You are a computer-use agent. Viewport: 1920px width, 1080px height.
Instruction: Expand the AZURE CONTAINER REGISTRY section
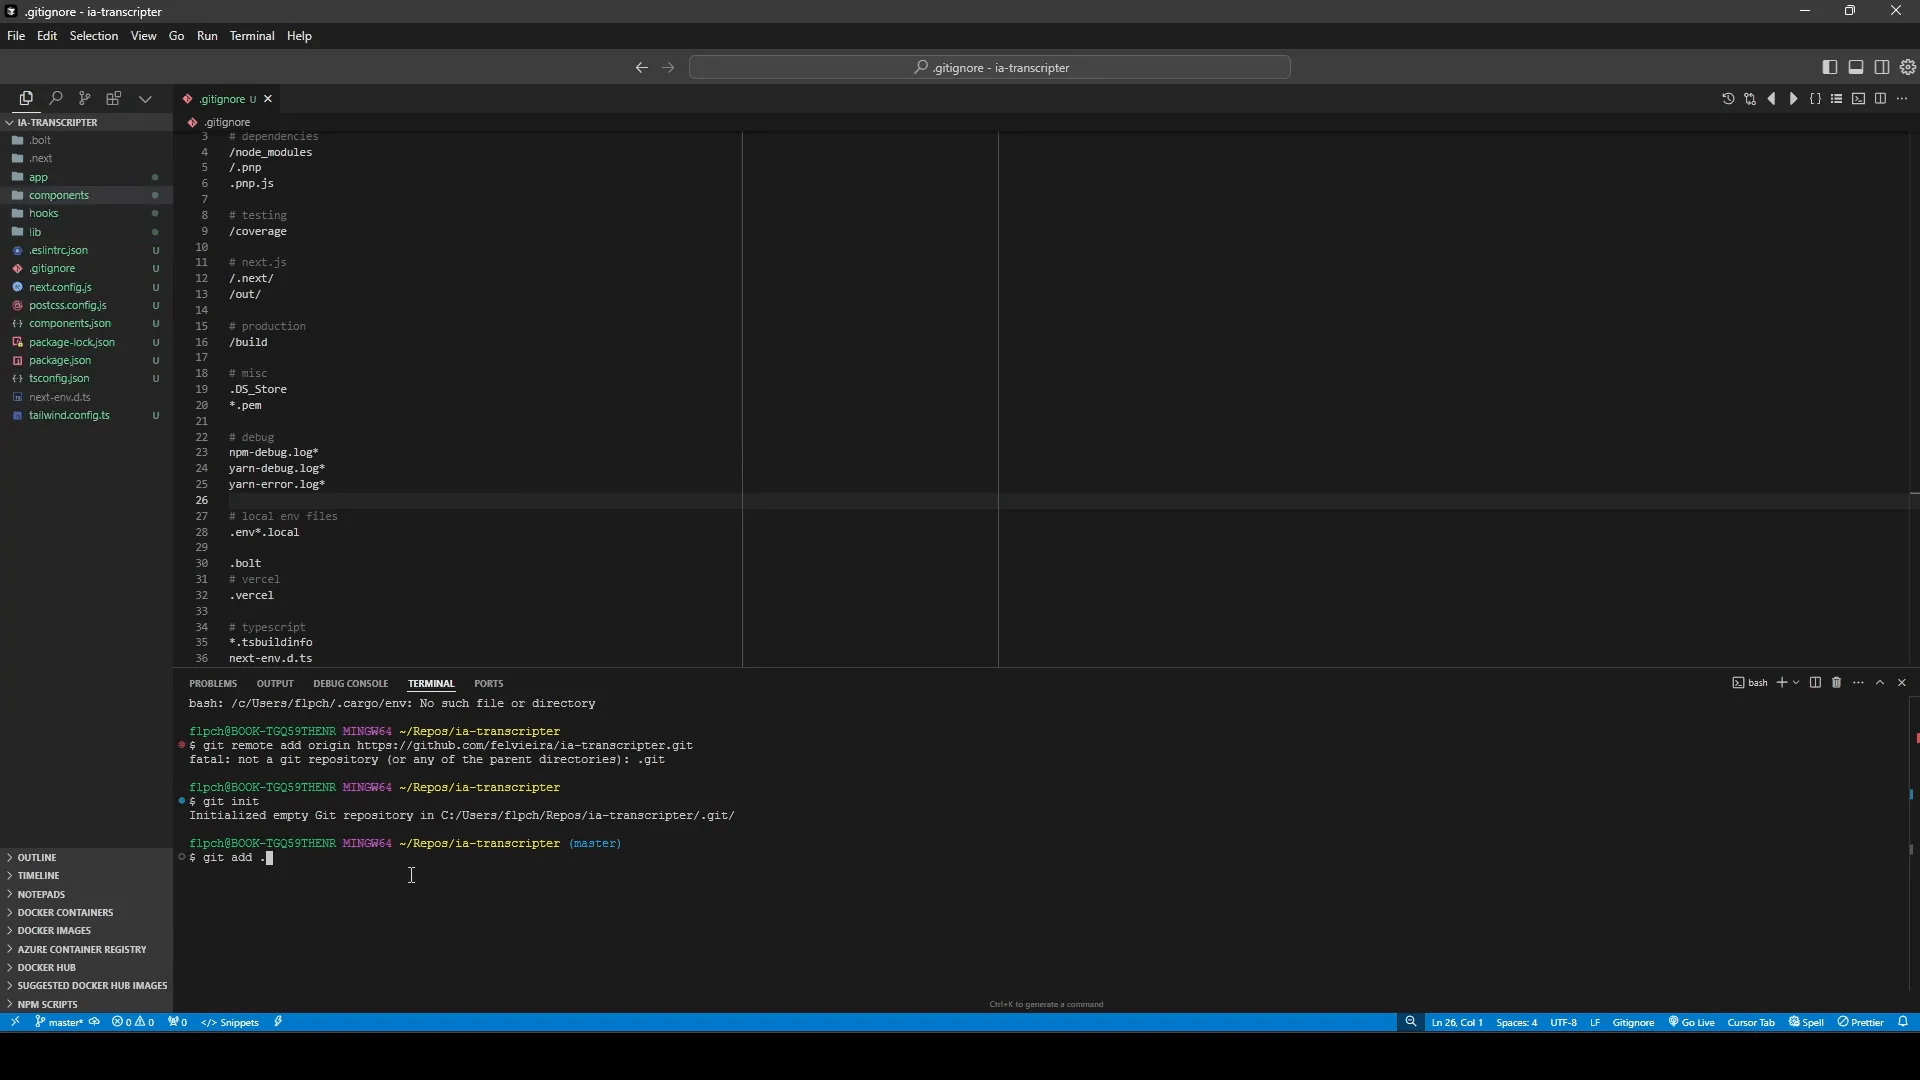pos(86,950)
